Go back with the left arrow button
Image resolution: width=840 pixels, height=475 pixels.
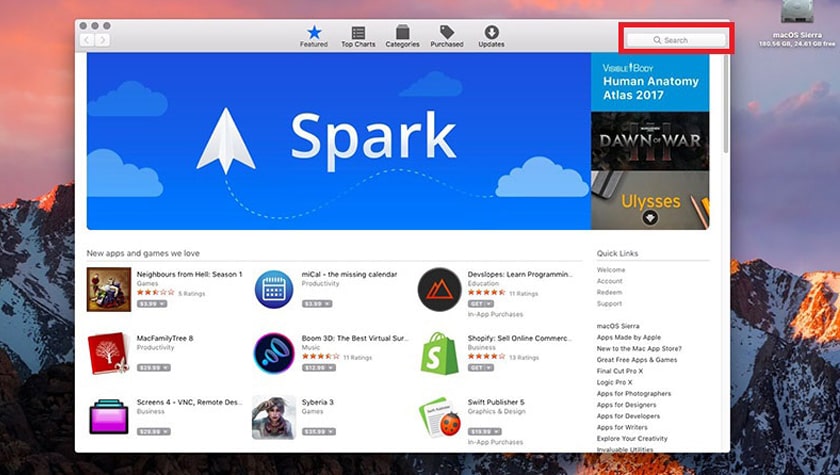pyautogui.click(x=87, y=40)
